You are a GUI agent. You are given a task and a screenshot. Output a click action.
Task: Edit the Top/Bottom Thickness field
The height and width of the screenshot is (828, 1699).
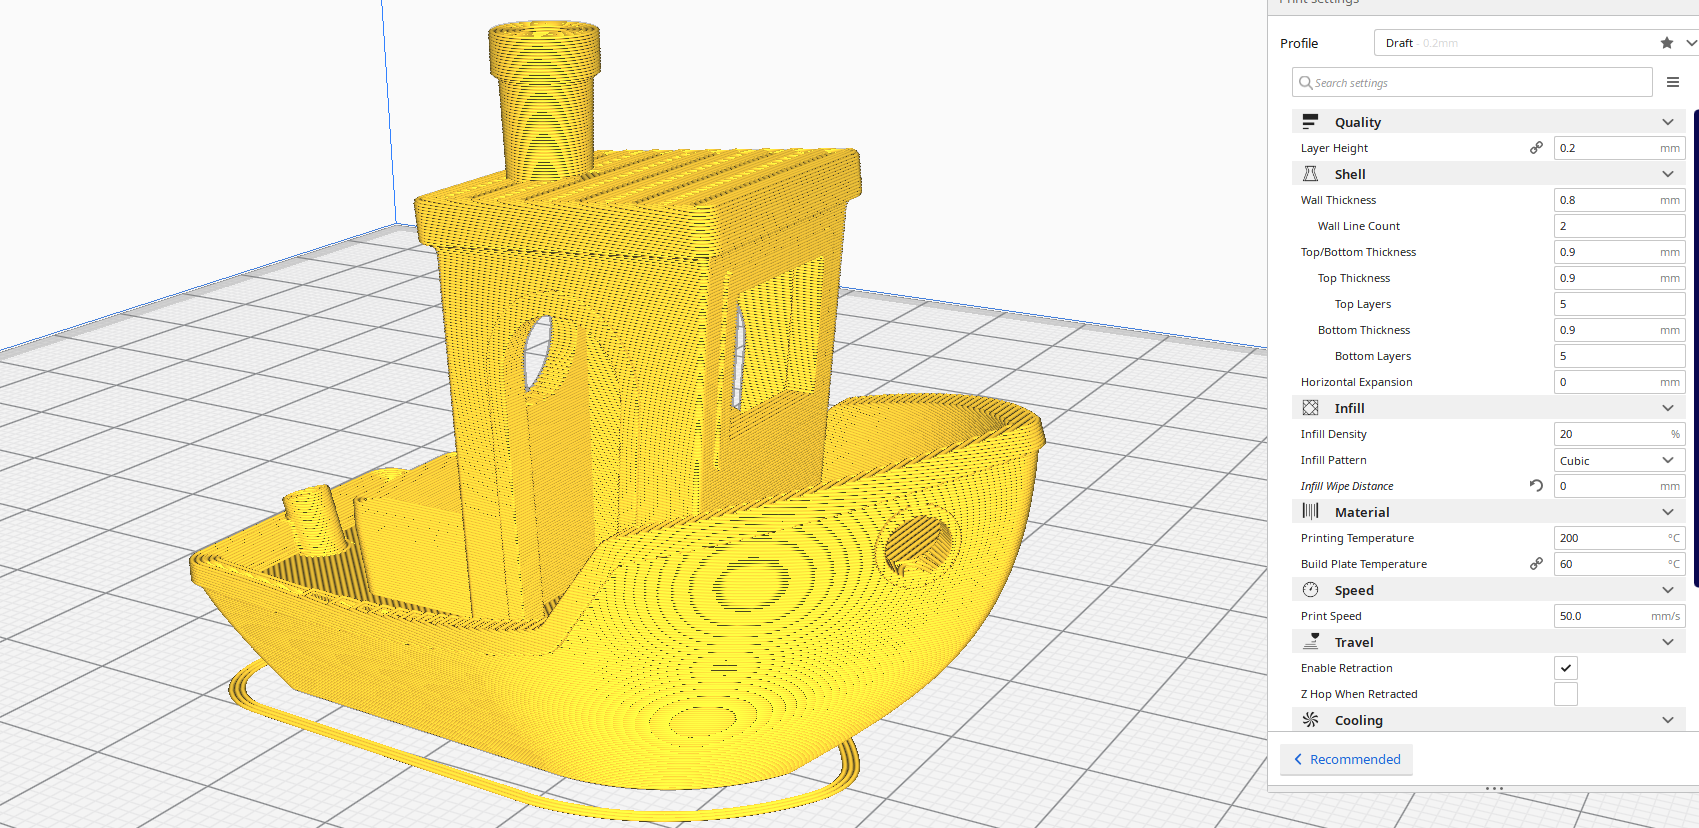click(1620, 252)
